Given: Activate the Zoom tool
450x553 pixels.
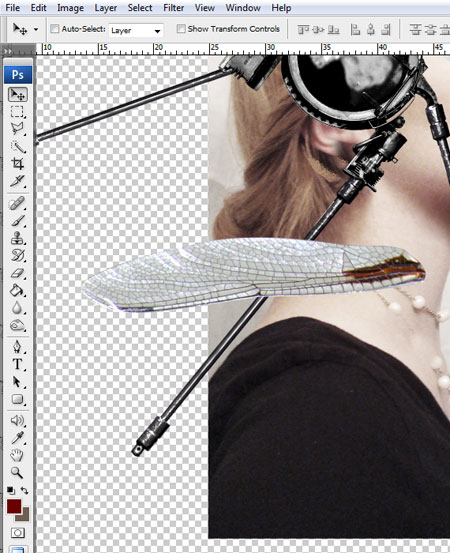Looking at the screenshot, I should 17,473.
